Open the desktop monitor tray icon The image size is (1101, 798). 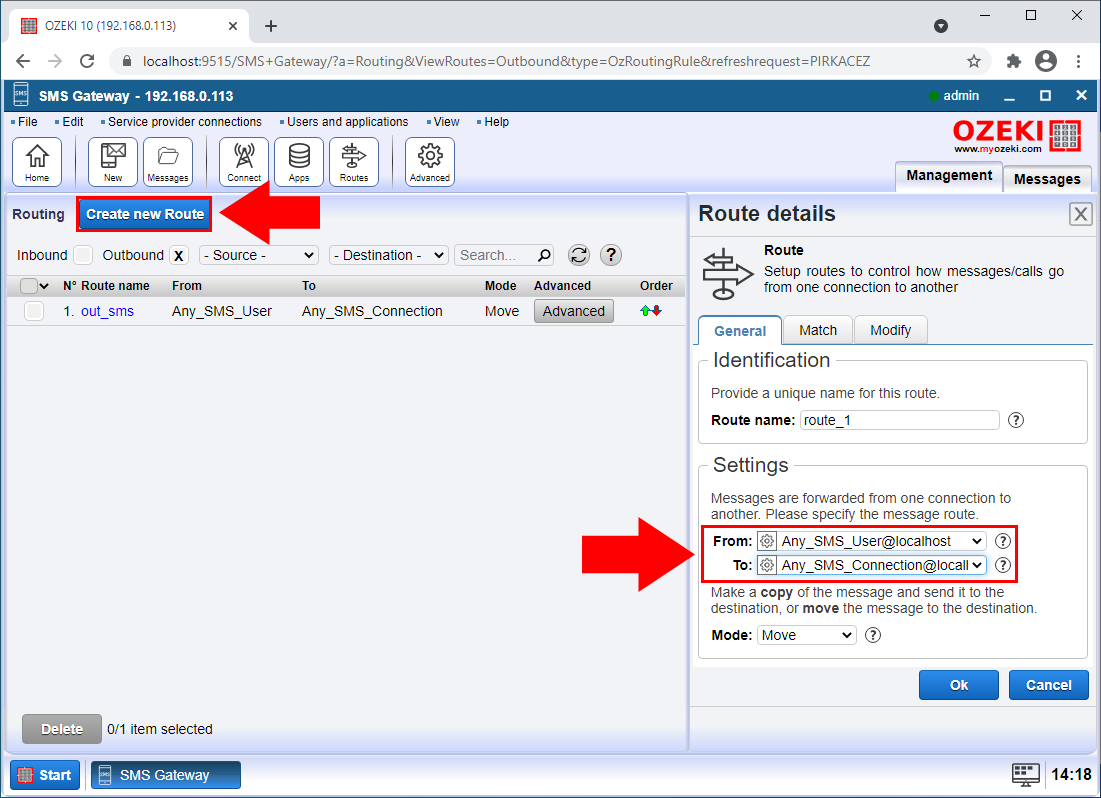click(x=1025, y=774)
